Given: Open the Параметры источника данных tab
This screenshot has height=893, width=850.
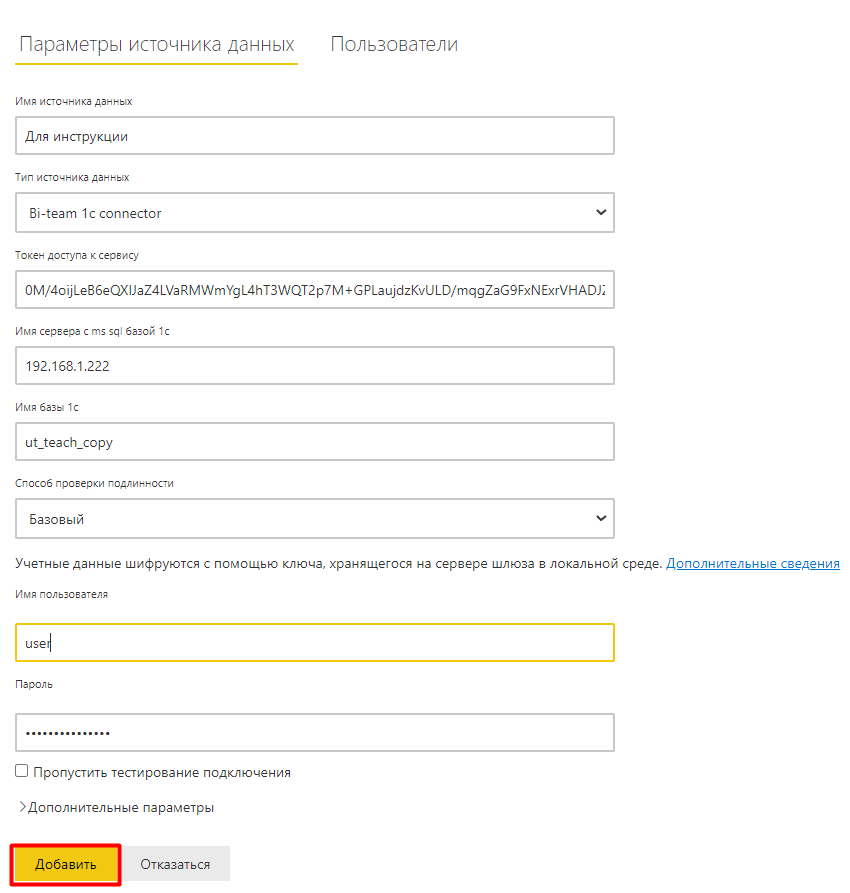Looking at the screenshot, I should pyautogui.click(x=156, y=45).
